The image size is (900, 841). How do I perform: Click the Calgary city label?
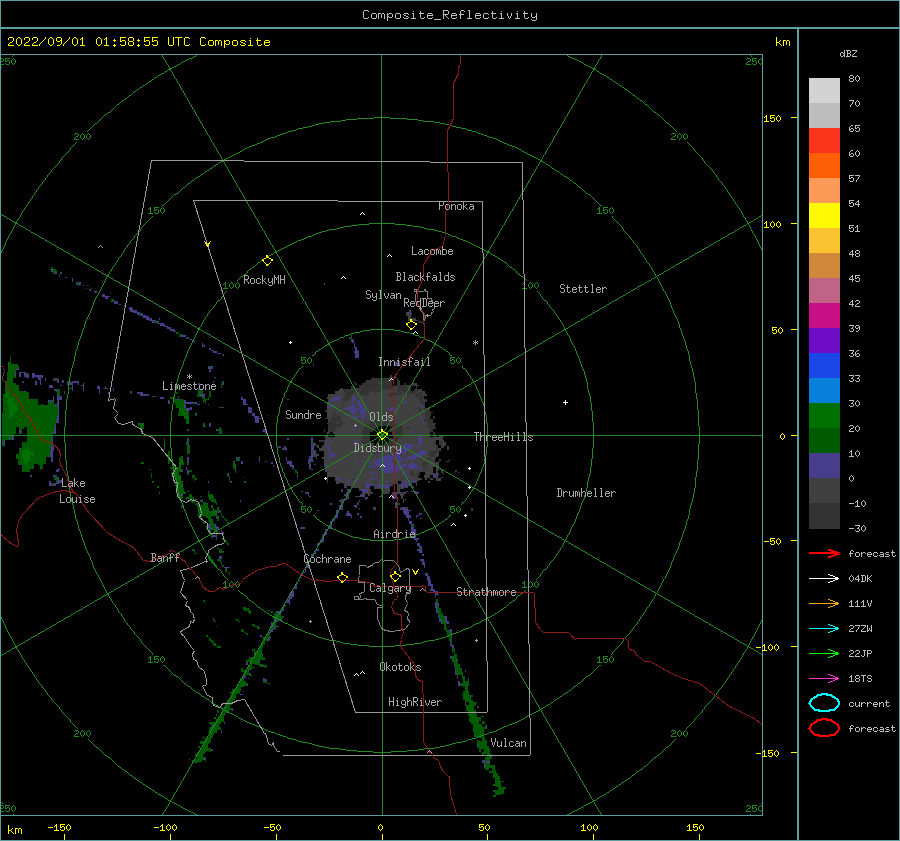pos(390,588)
